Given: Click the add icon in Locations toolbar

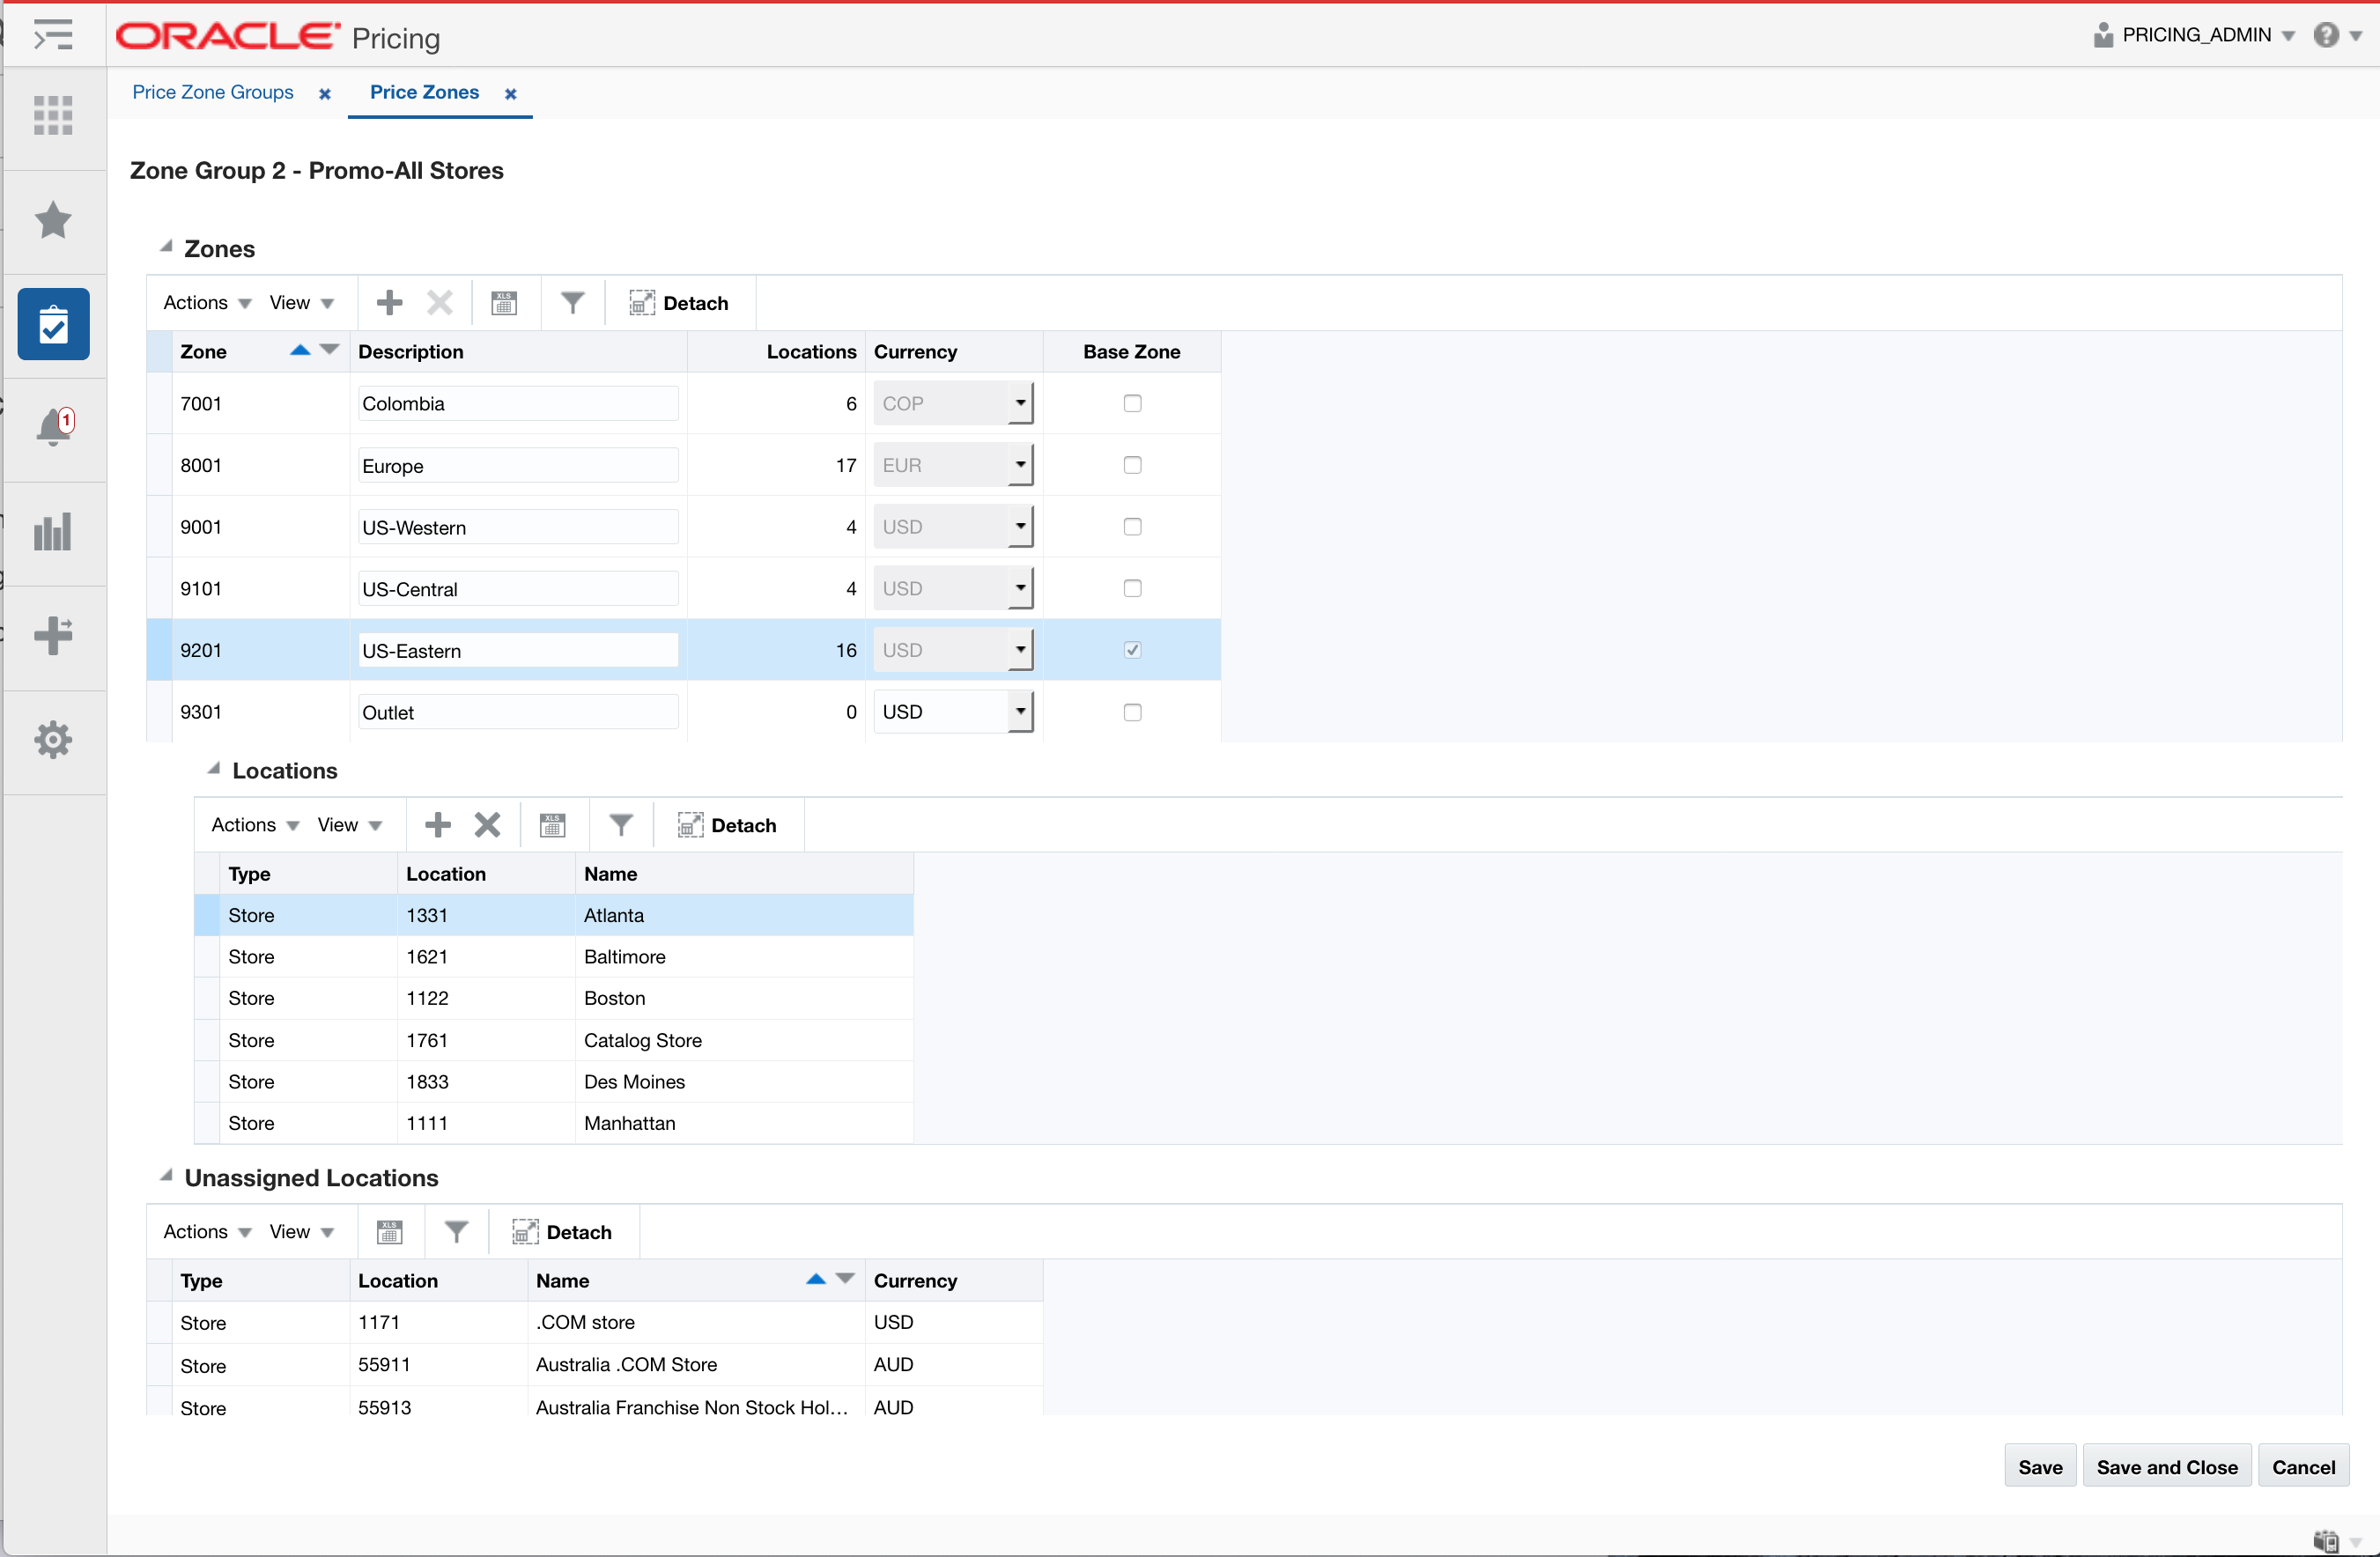Looking at the screenshot, I should (x=436, y=823).
